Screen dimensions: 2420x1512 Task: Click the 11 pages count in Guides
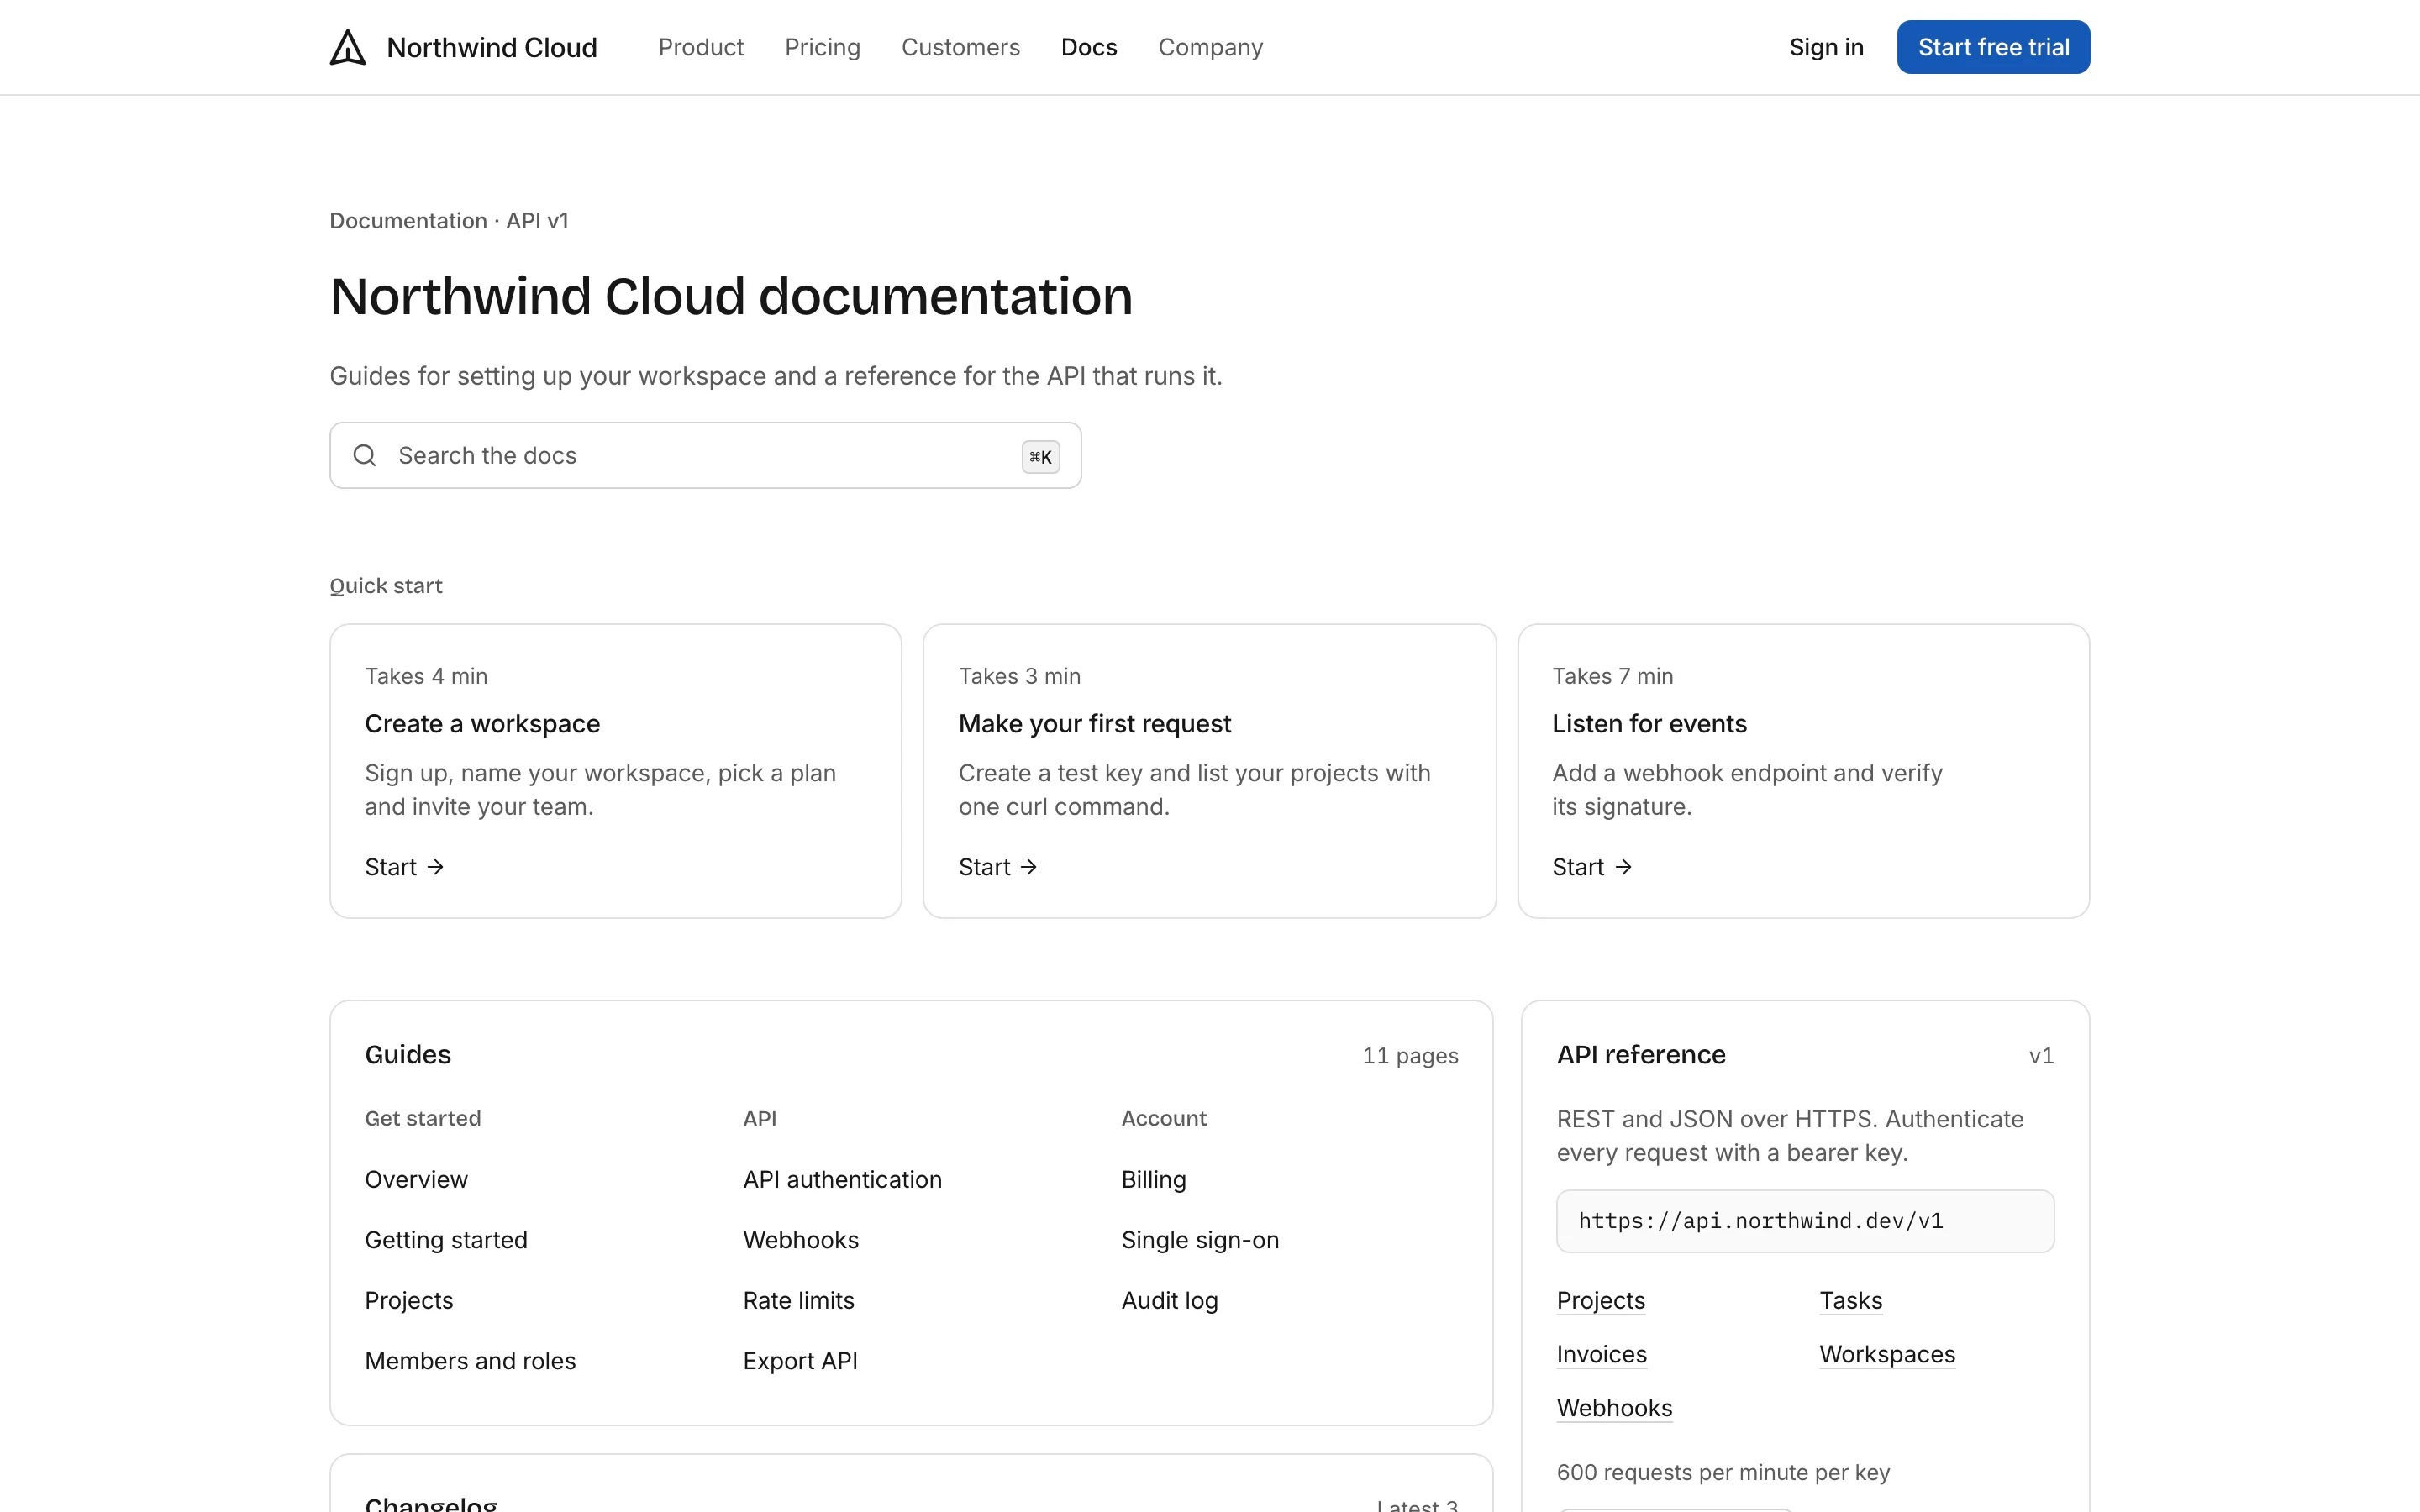click(1410, 1056)
